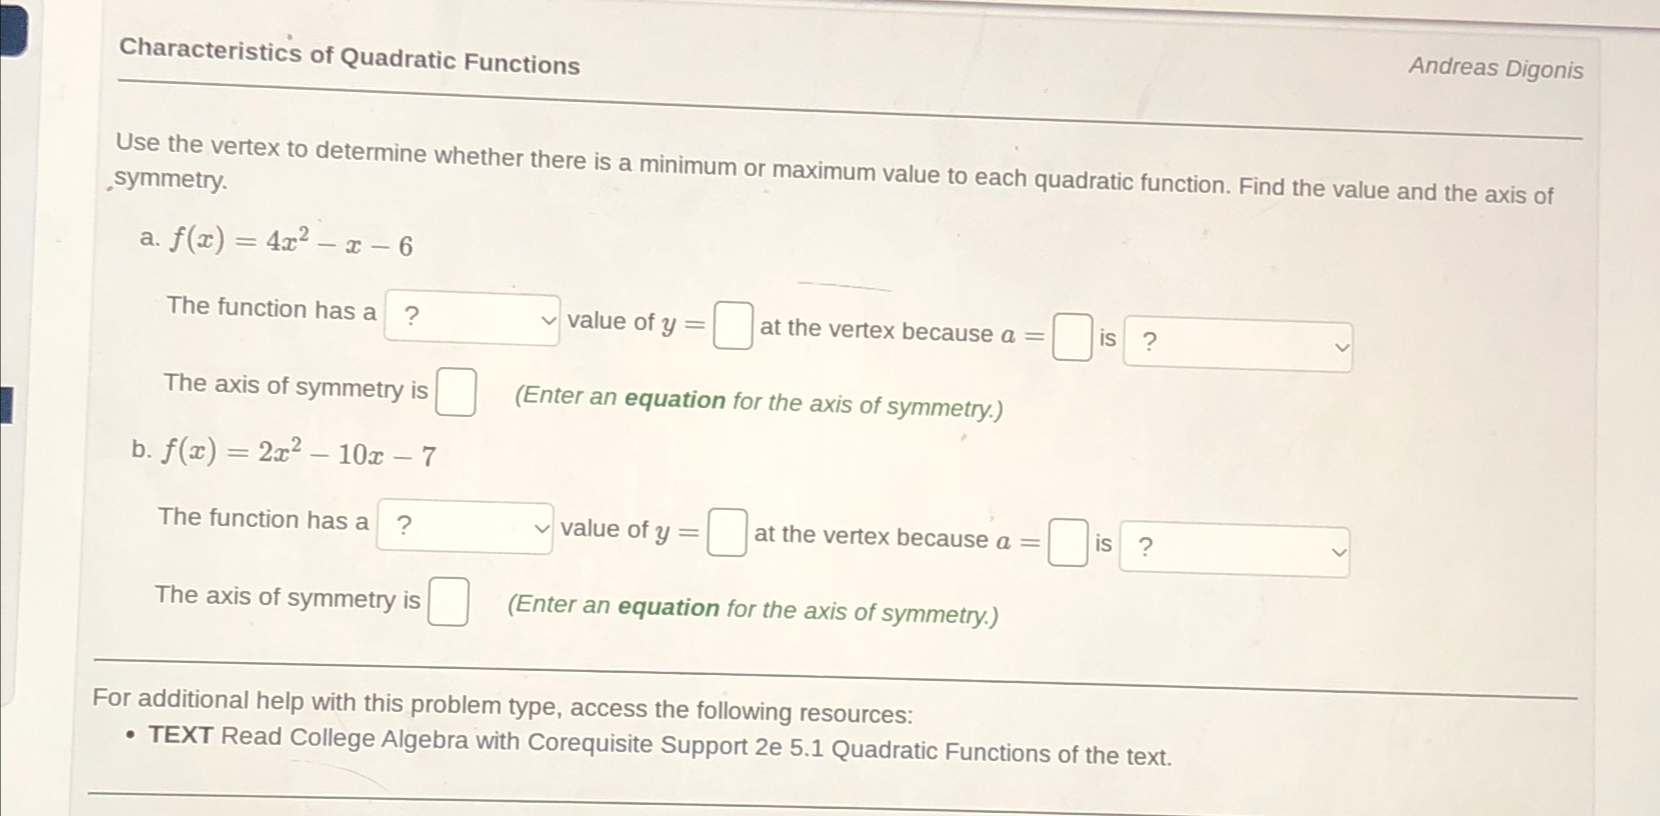Expand the reason dropdown after a = in part a
1660x816 pixels.
pyautogui.click(x=1237, y=344)
